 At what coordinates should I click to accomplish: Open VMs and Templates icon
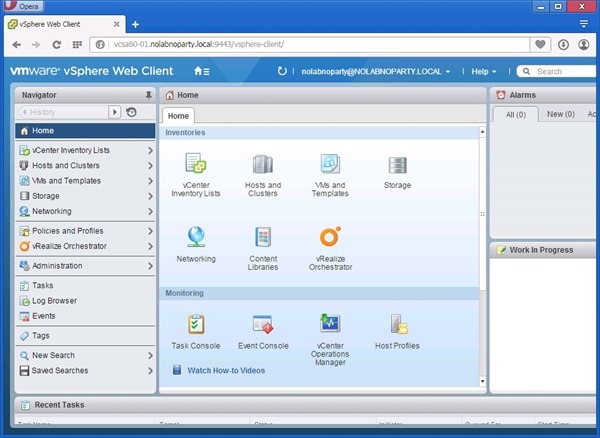(x=330, y=165)
